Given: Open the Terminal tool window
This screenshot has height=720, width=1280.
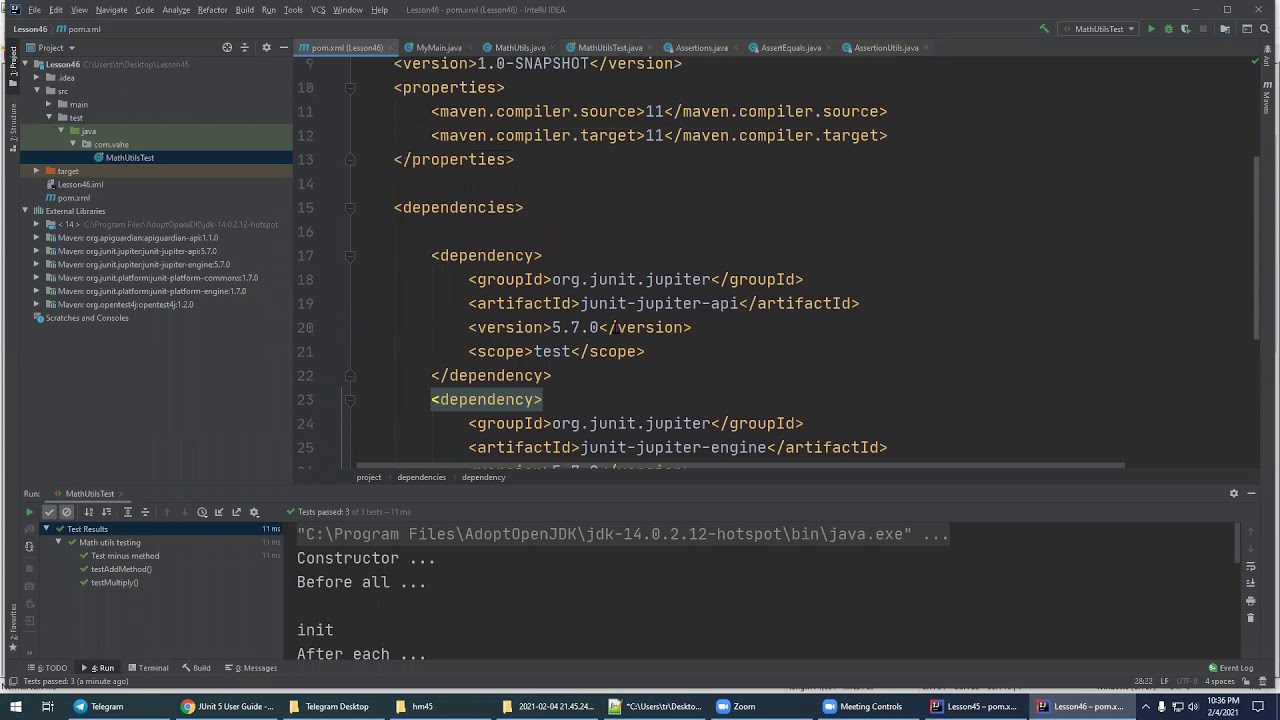Looking at the screenshot, I should coord(147,668).
